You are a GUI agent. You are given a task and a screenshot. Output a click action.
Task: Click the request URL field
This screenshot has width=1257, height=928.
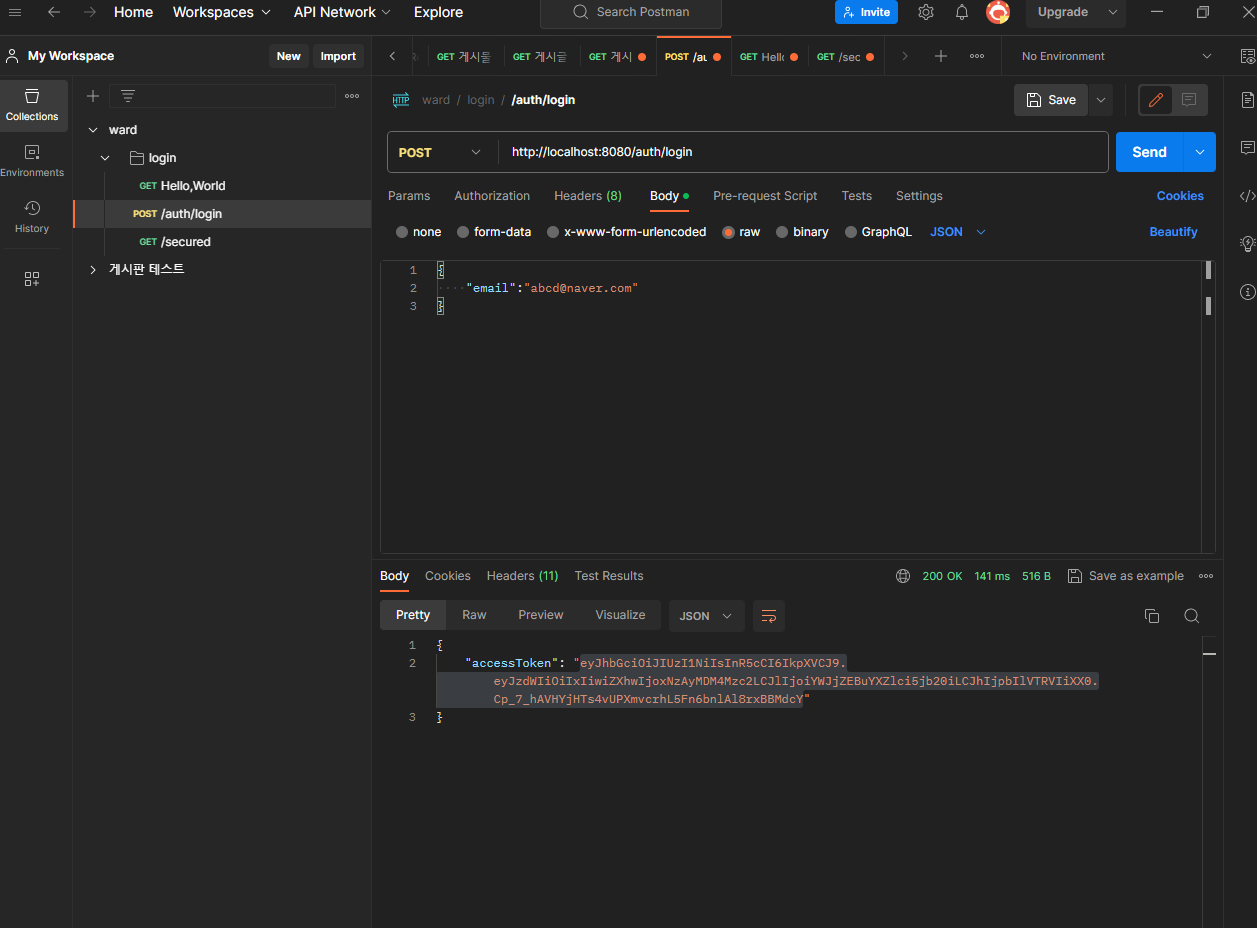click(x=802, y=152)
